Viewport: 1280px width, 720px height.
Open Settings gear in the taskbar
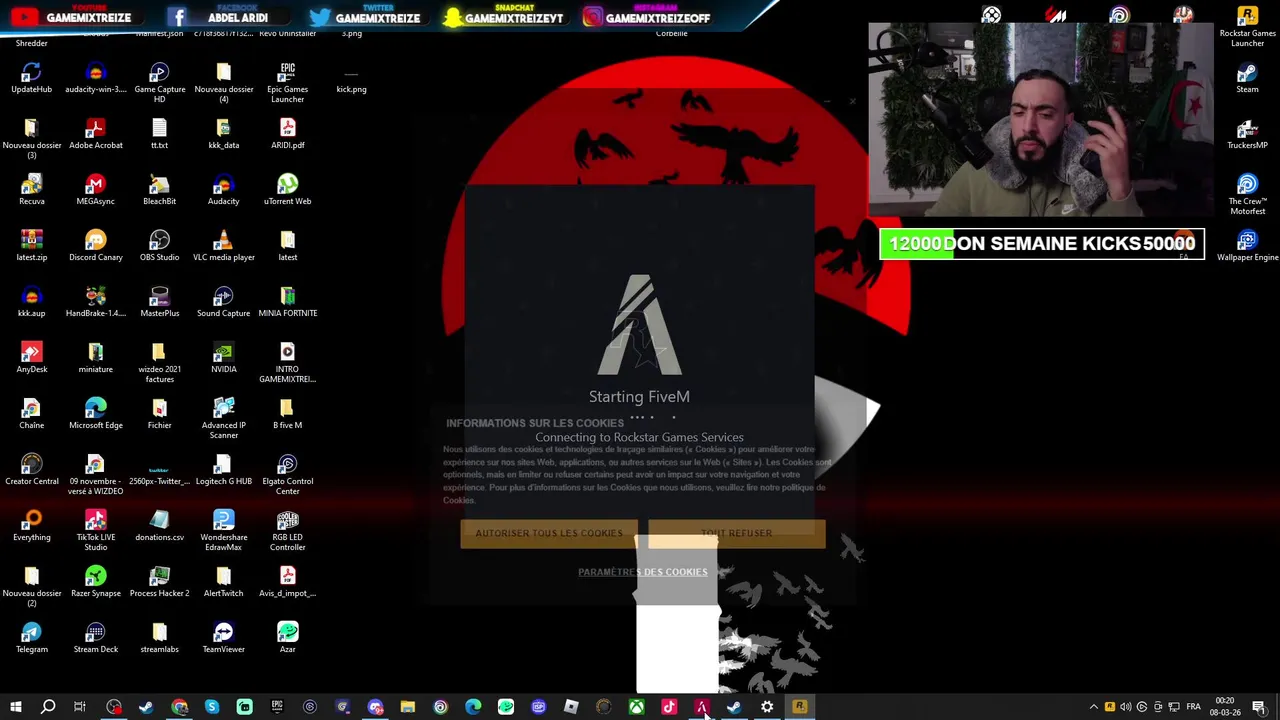pyautogui.click(x=767, y=707)
